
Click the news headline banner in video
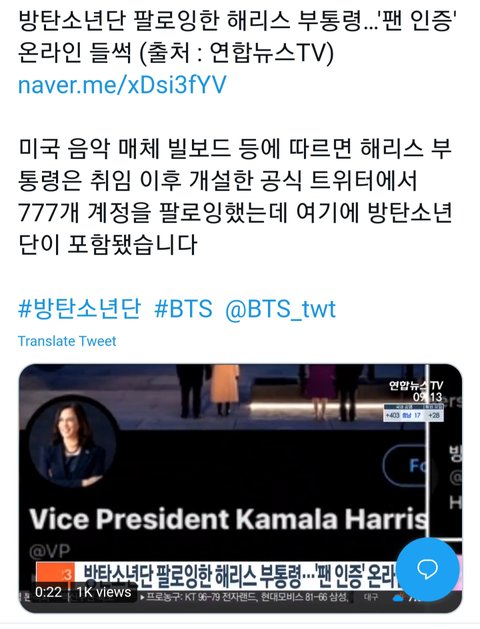[x=239, y=576]
